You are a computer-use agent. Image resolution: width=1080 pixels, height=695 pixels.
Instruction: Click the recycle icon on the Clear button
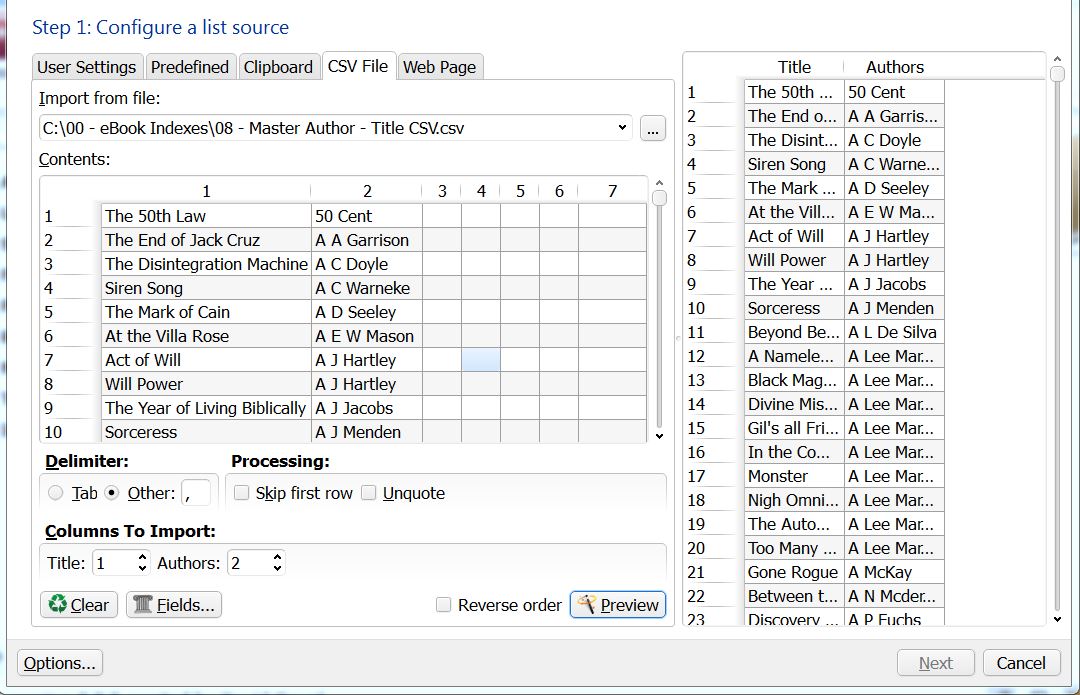[58, 604]
